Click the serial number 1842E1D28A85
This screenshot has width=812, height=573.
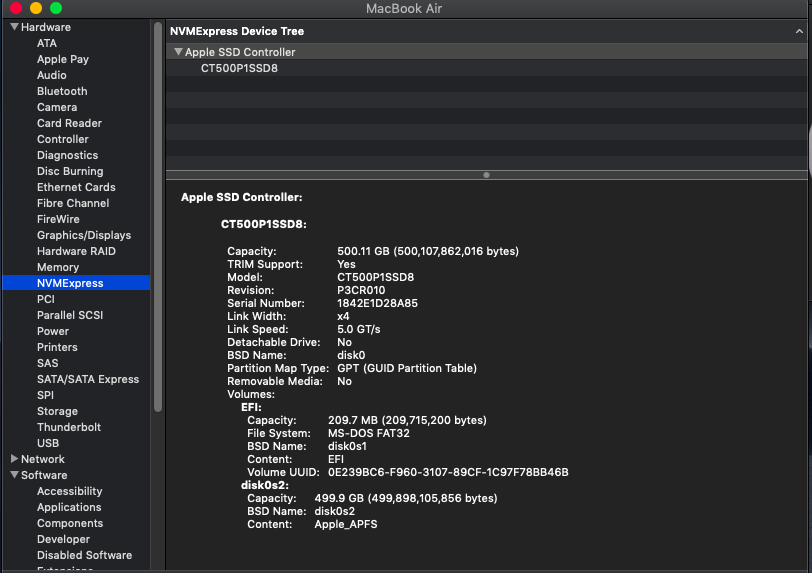pyautogui.click(x=377, y=304)
